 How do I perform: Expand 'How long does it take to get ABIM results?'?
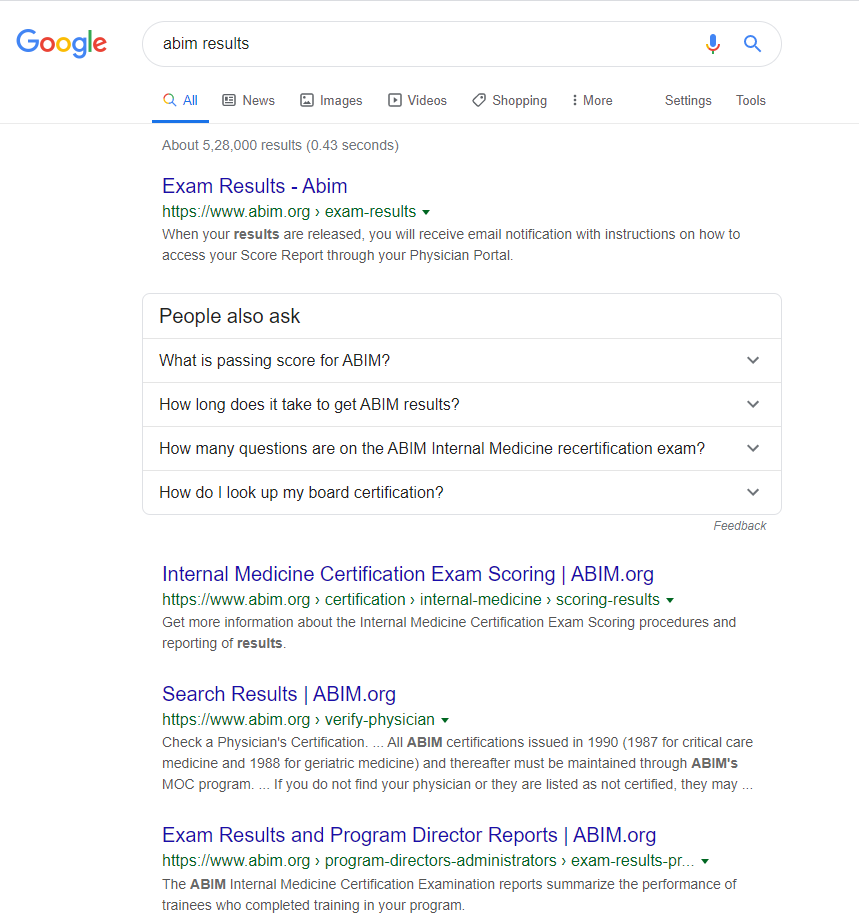tap(461, 404)
